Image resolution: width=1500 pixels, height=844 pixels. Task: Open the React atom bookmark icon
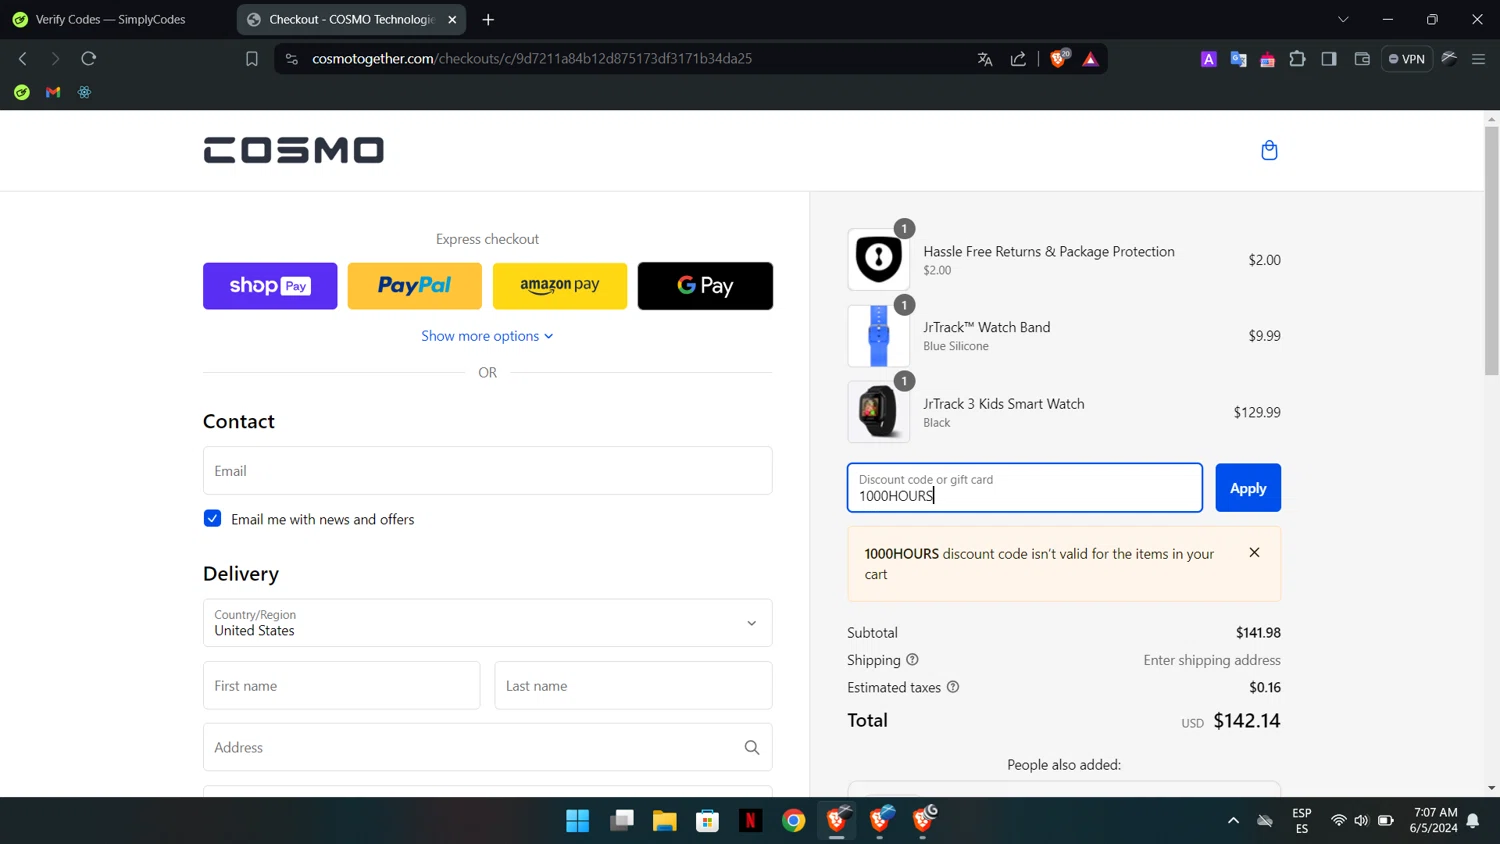[84, 92]
